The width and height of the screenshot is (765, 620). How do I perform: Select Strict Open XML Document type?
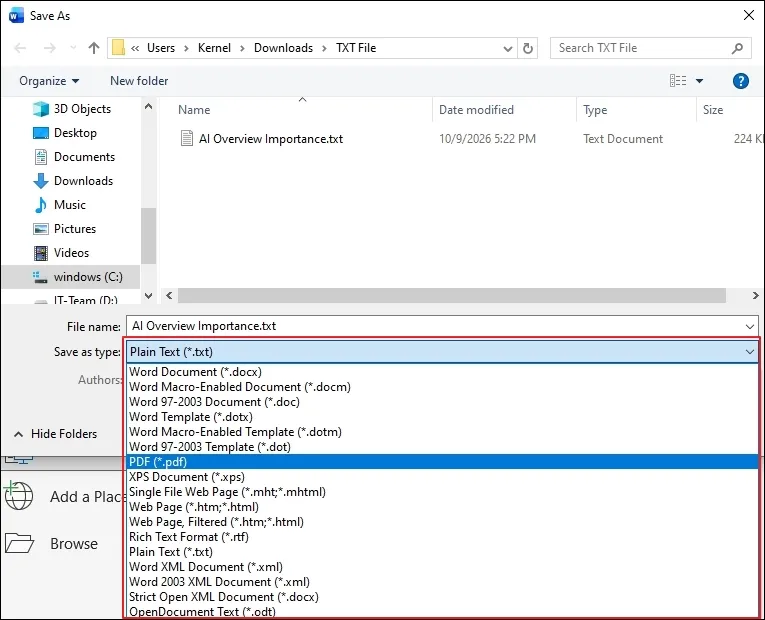coord(443,597)
